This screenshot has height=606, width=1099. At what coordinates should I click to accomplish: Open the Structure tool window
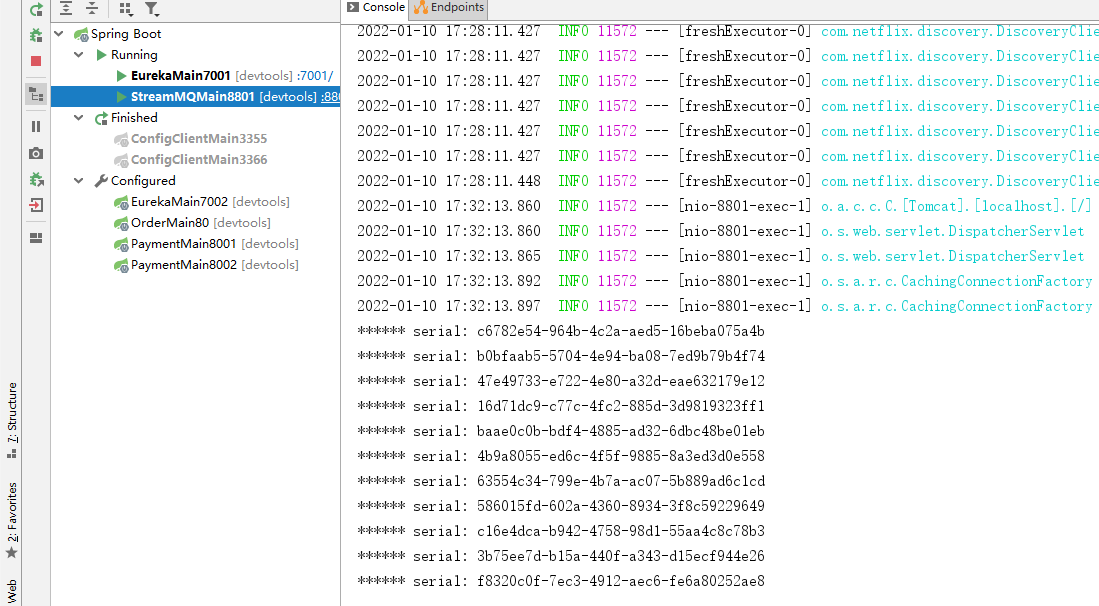pyautogui.click(x=11, y=420)
